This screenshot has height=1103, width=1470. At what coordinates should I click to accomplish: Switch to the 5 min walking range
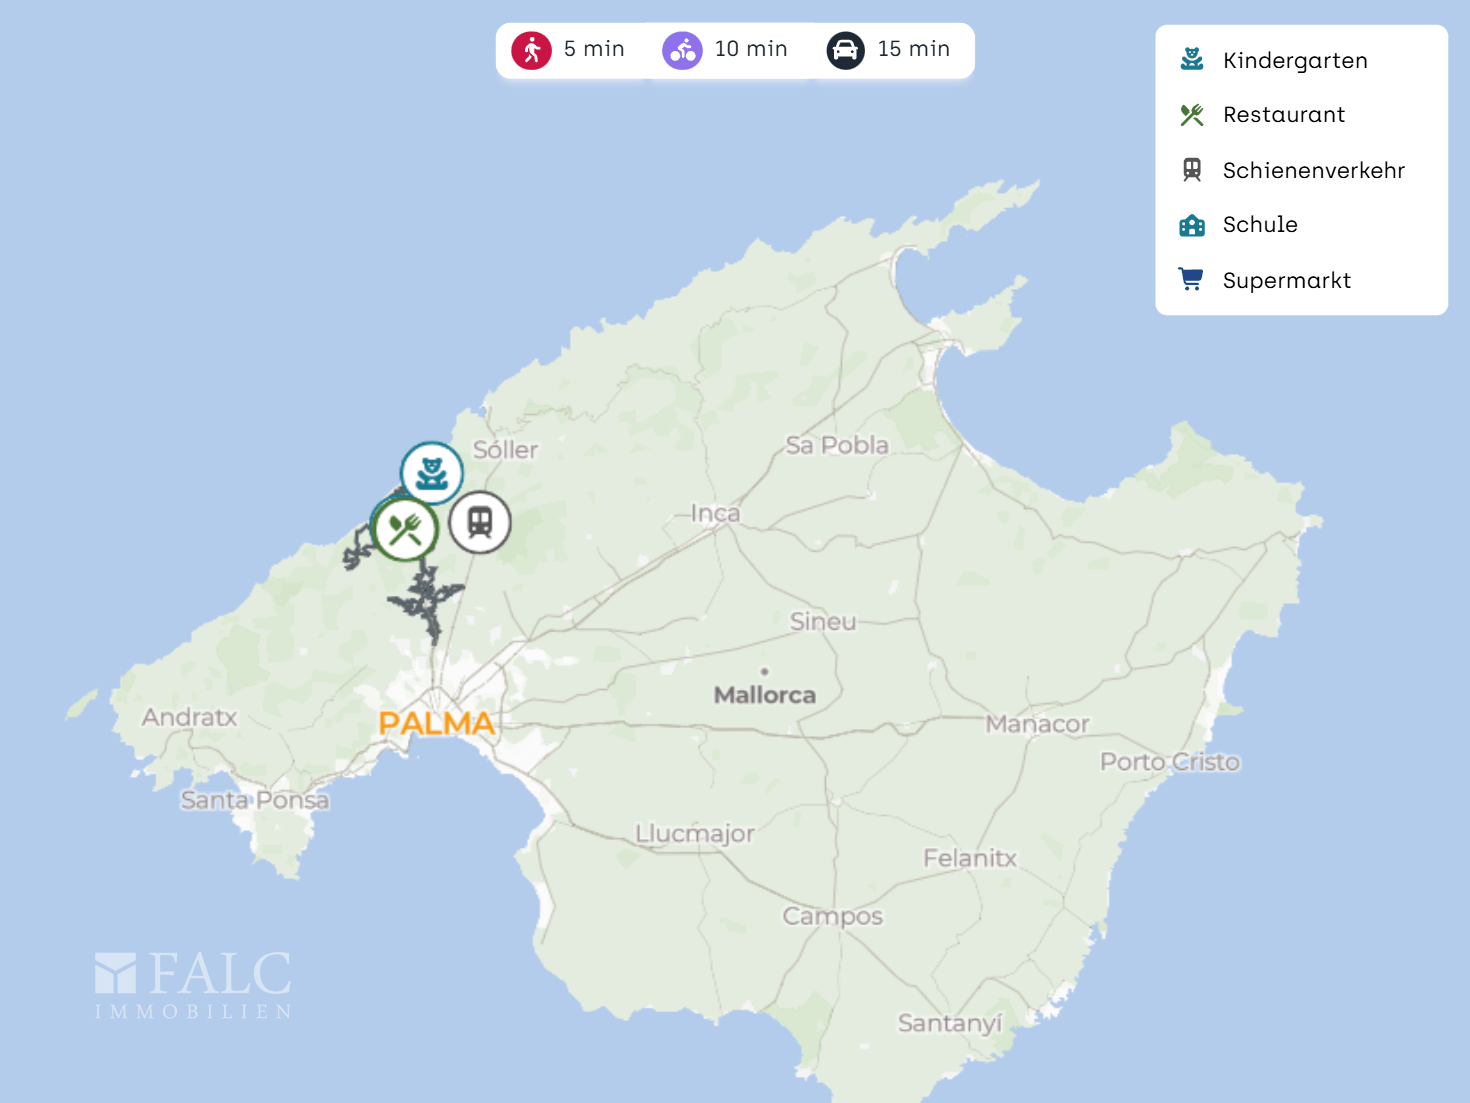[x=593, y=49]
